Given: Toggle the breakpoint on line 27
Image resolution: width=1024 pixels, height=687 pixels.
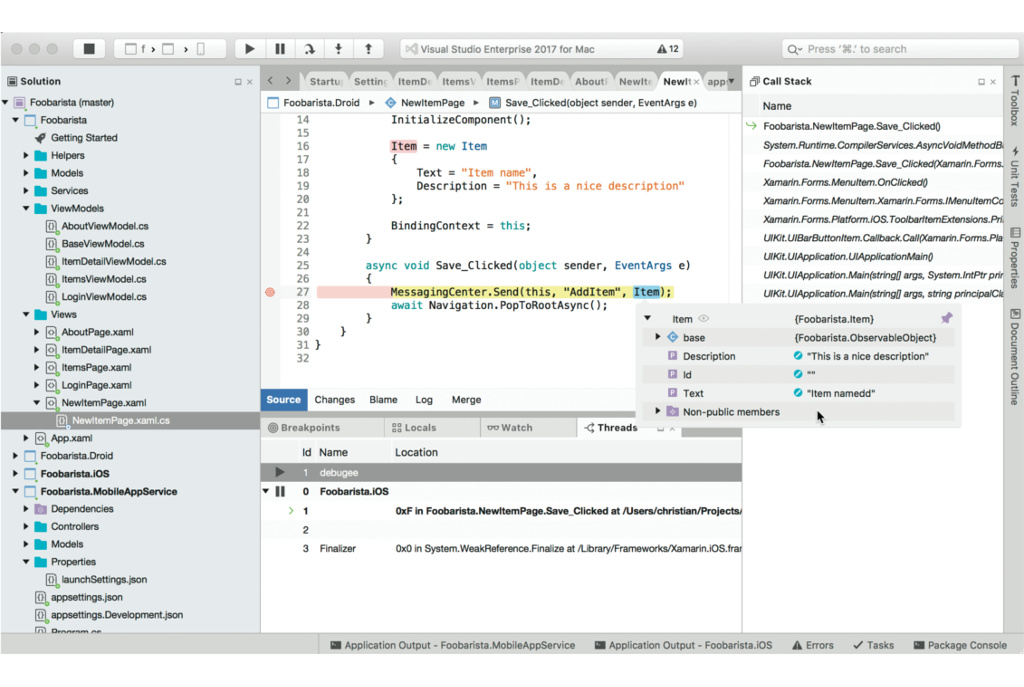Looking at the screenshot, I should [x=270, y=292].
